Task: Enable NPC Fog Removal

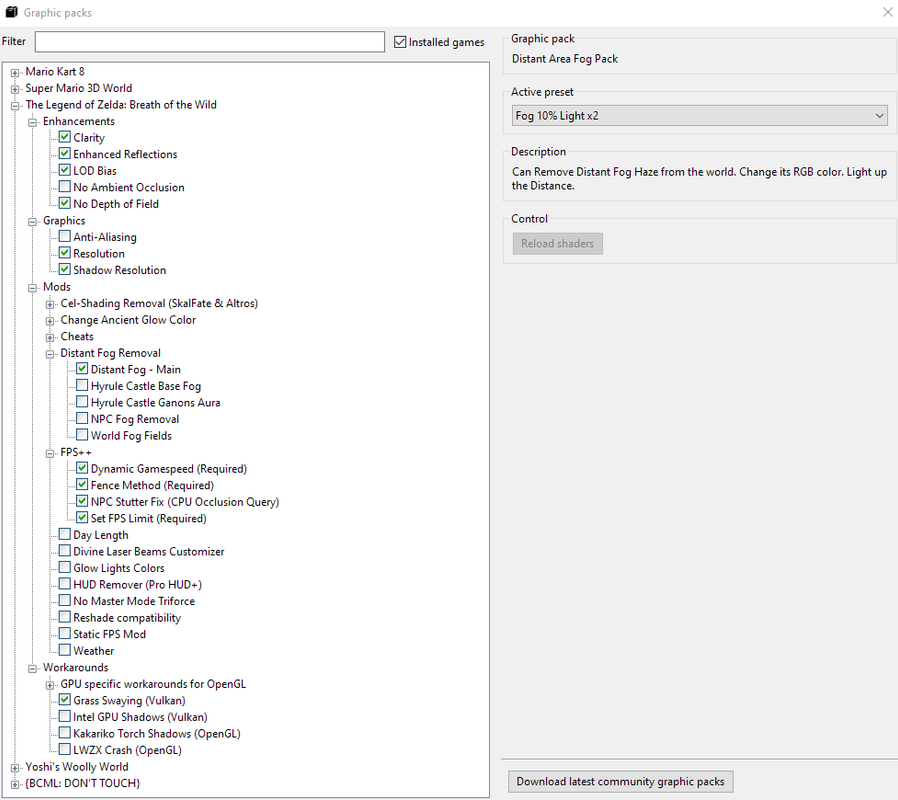Action: pyautogui.click(x=82, y=419)
